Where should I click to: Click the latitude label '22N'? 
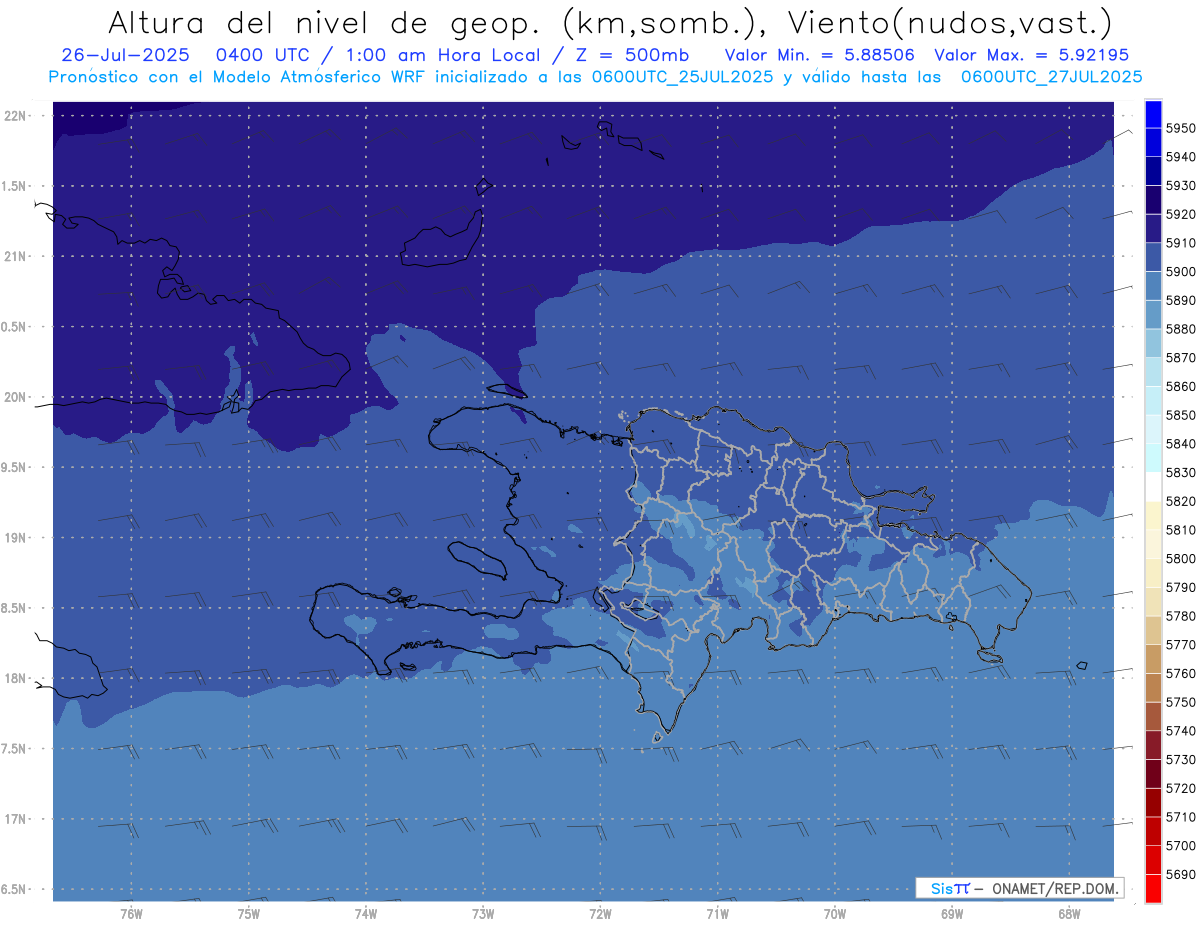coord(14,116)
